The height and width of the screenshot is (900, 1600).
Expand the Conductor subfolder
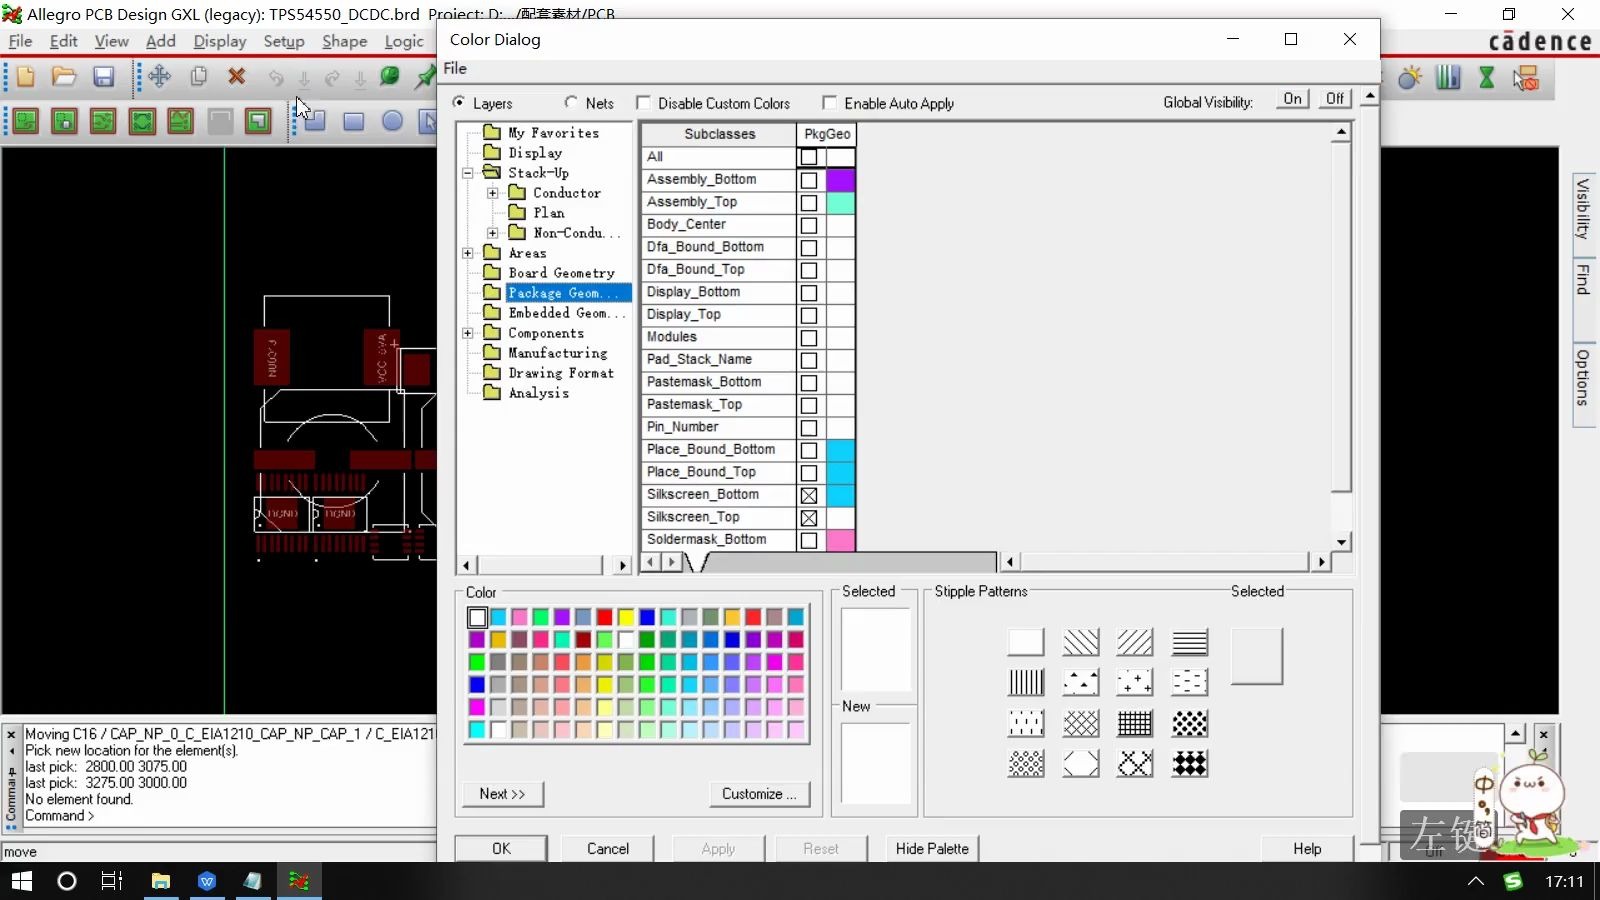(x=493, y=193)
